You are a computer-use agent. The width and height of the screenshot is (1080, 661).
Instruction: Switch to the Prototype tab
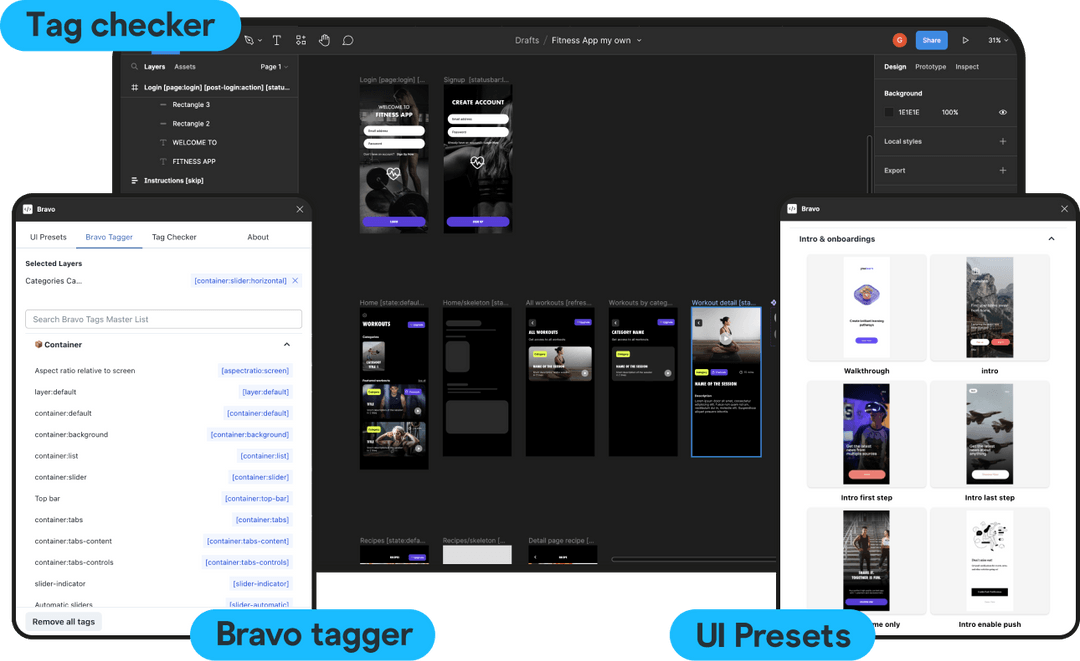tap(930, 66)
